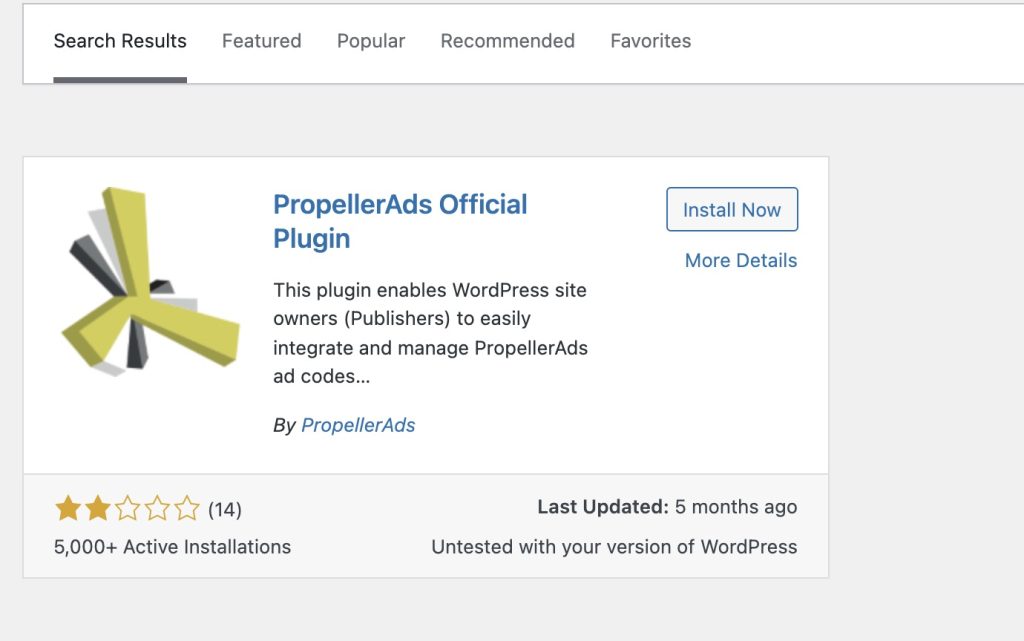The width and height of the screenshot is (1024, 641).
Task: Click the PropellerAds author link
Action: (358, 425)
